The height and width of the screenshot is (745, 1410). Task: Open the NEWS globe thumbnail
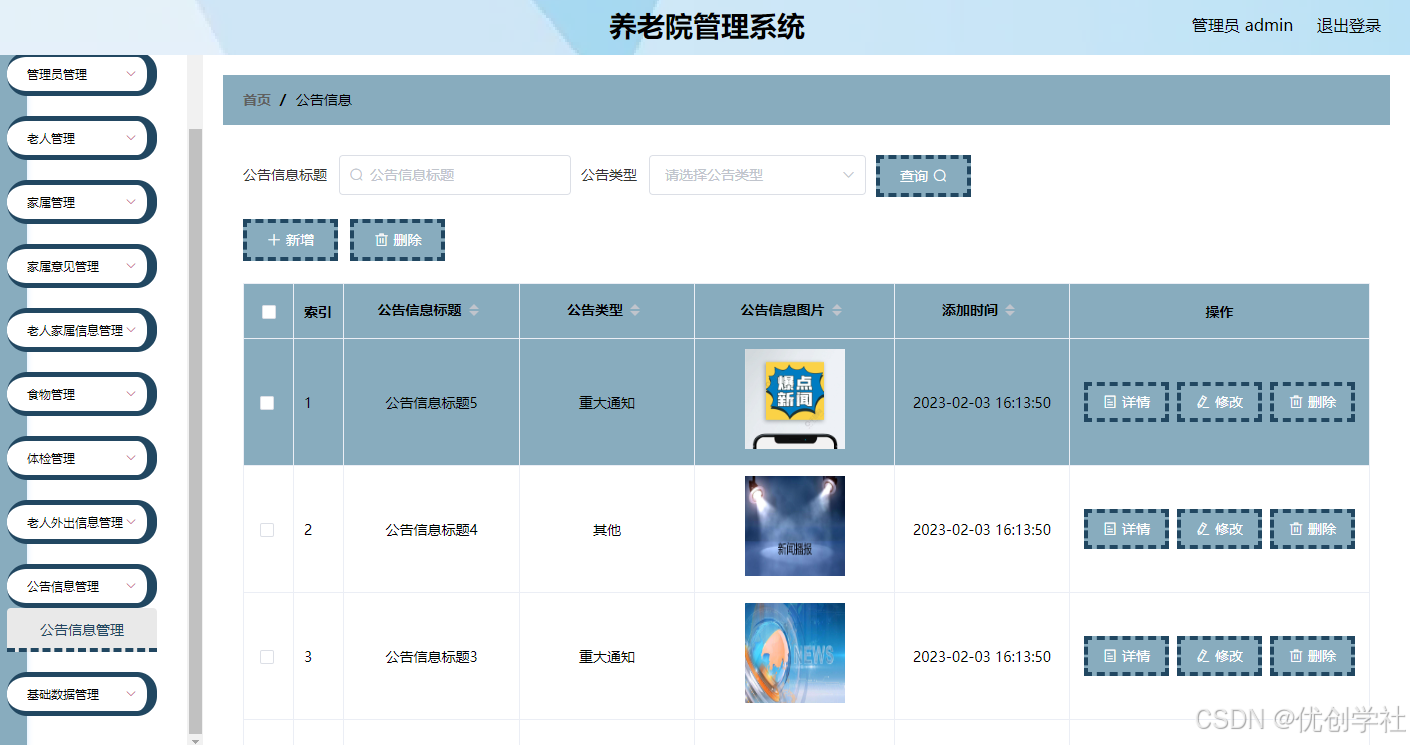(x=795, y=653)
